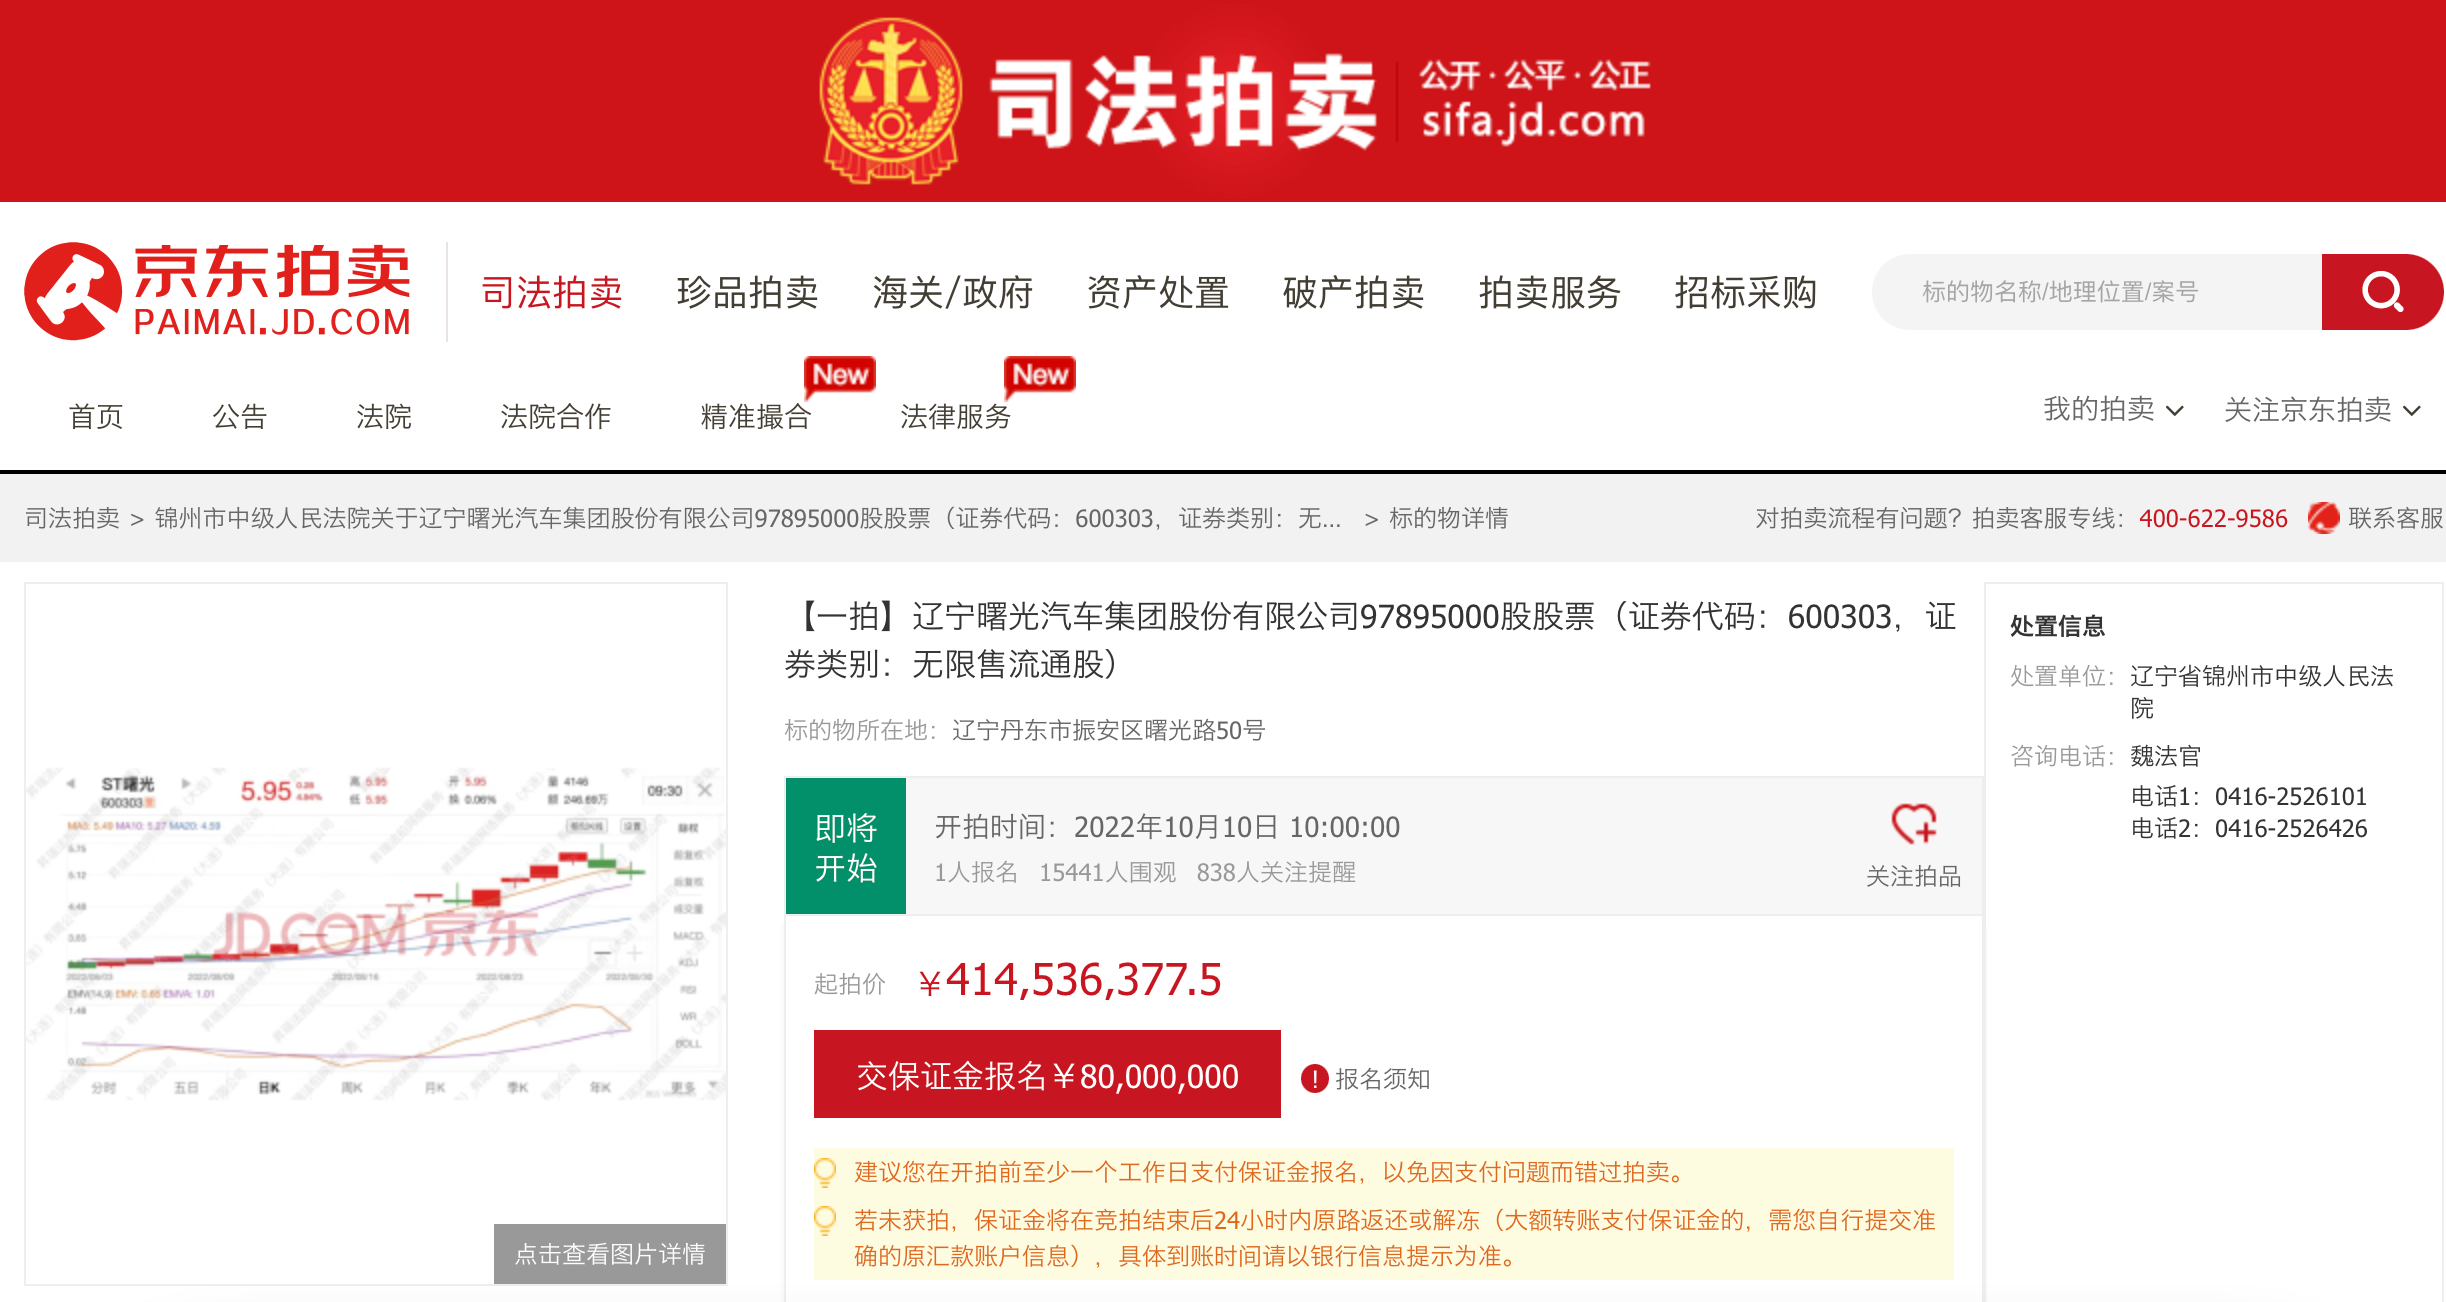Click phone number 0416-2526101
The width and height of the screenshot is (2446, 1302).
coord(2291,796)
